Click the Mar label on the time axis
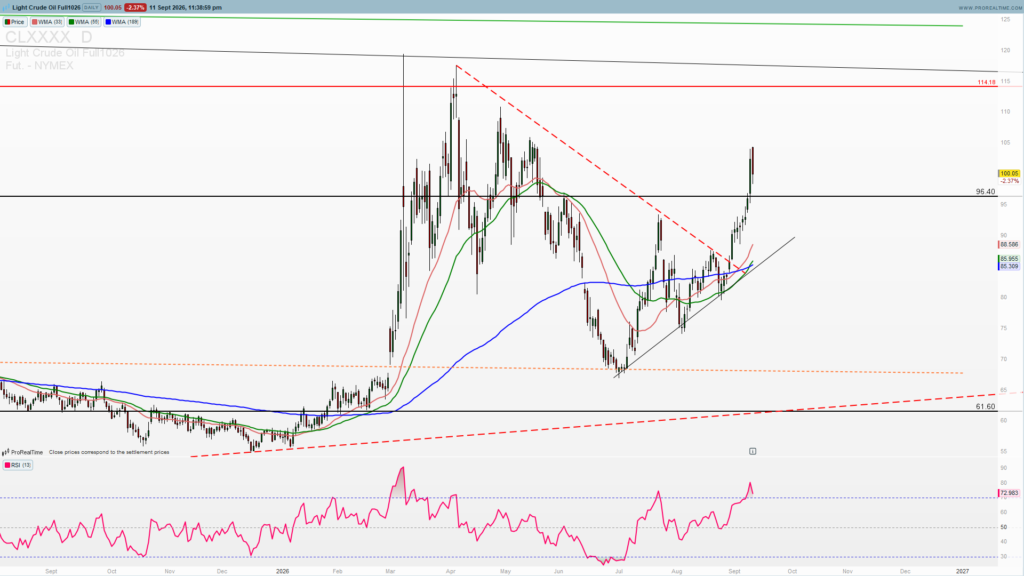Image resolution: width=1024 pixels, height=576 pixels. 390,571
